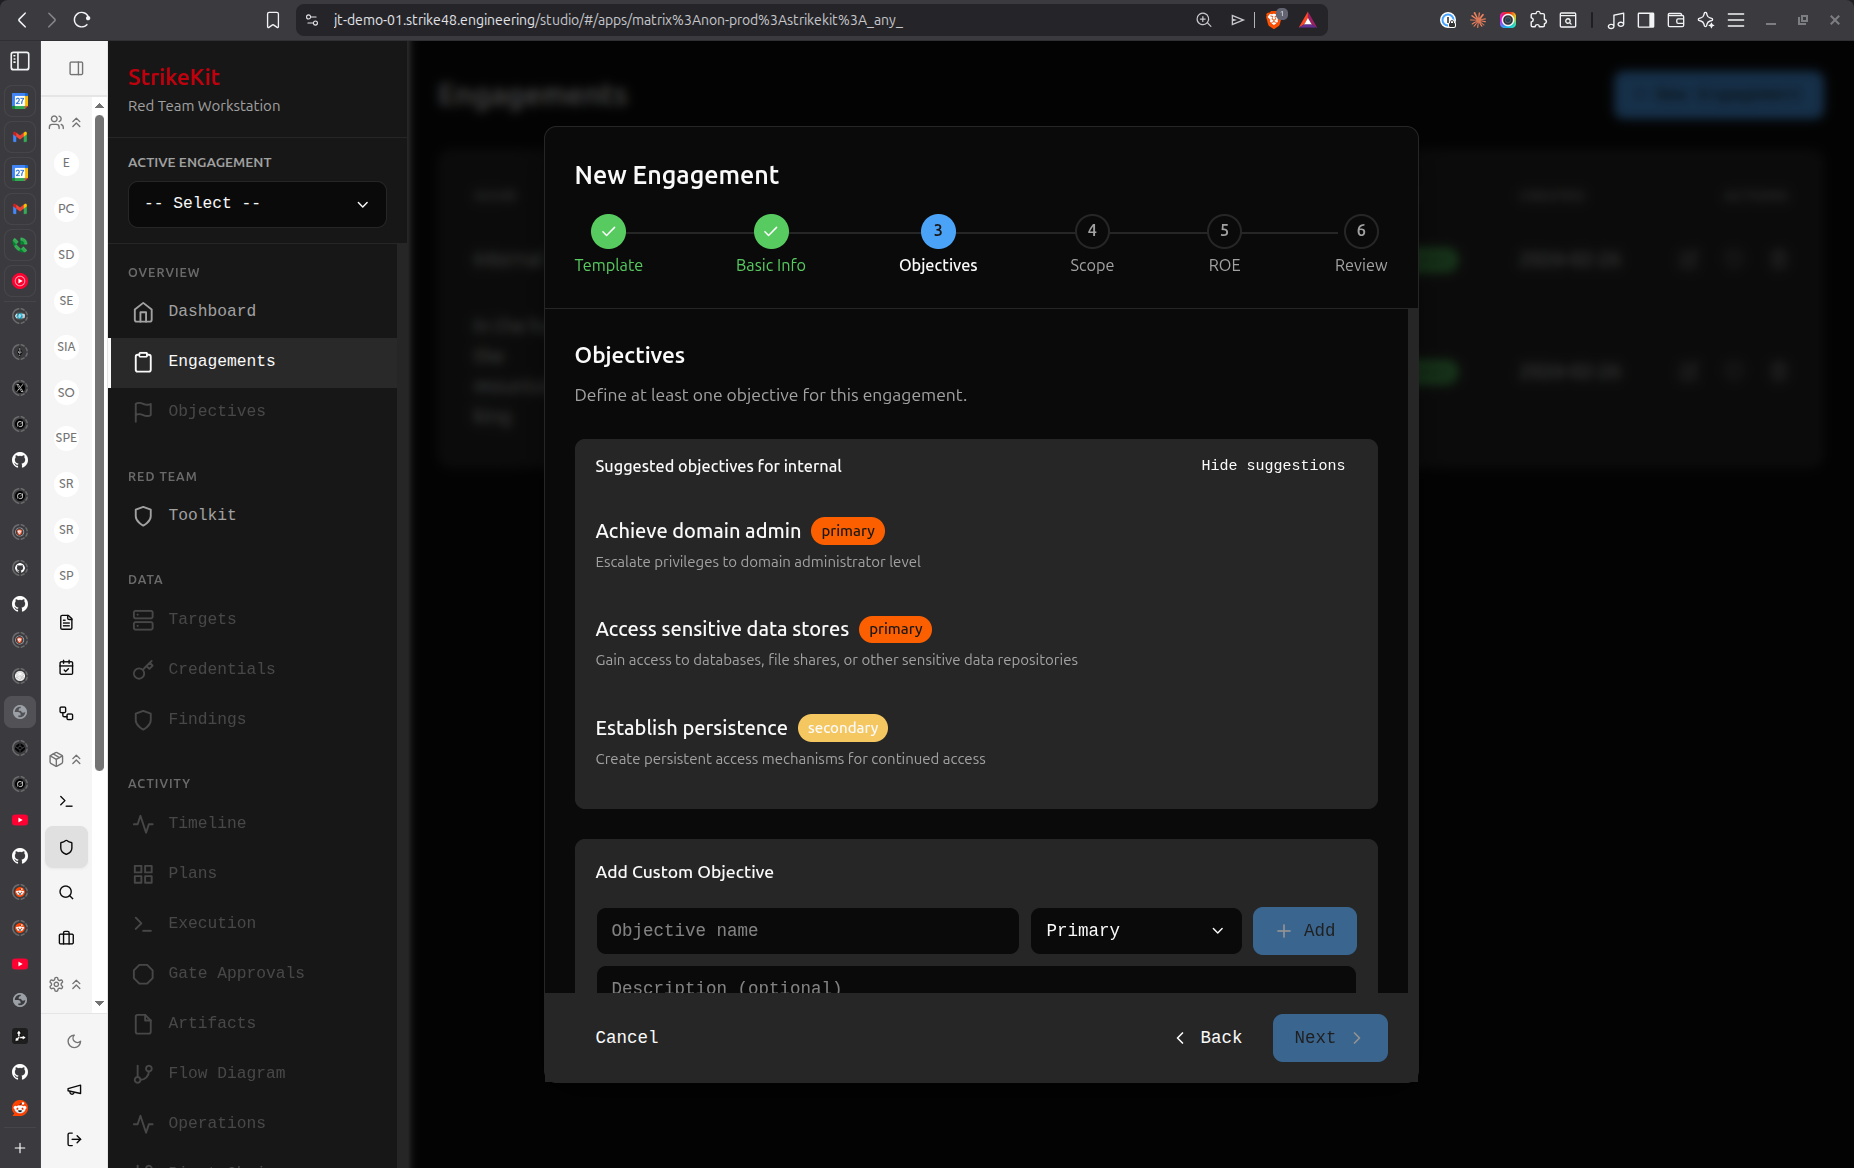Open the calendar-check icon in the narrow rail

pyautogui.click(x=66, y=668)
